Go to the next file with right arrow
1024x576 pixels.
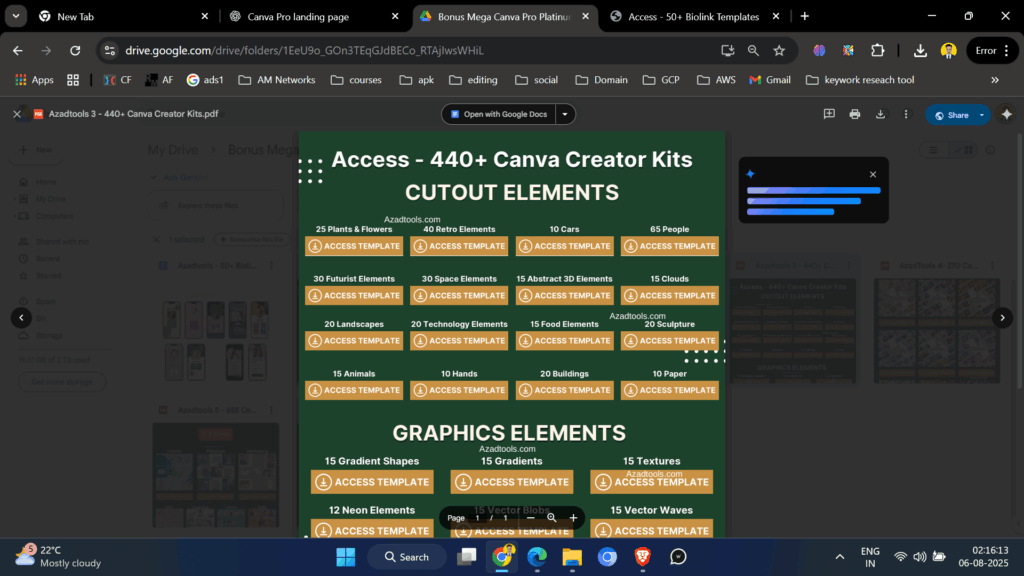[1002, 318]
